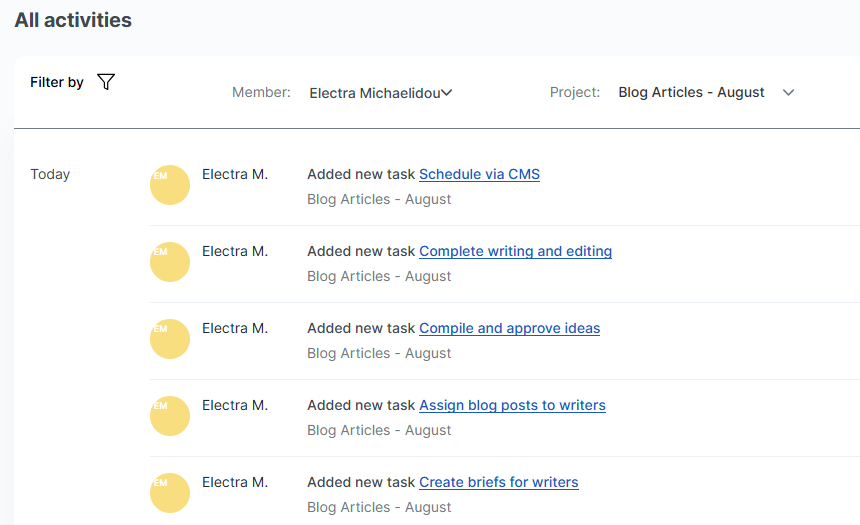
Task: Click project name under Schedule via CMS
Action: pyautogui.click(x=379, y=199)
